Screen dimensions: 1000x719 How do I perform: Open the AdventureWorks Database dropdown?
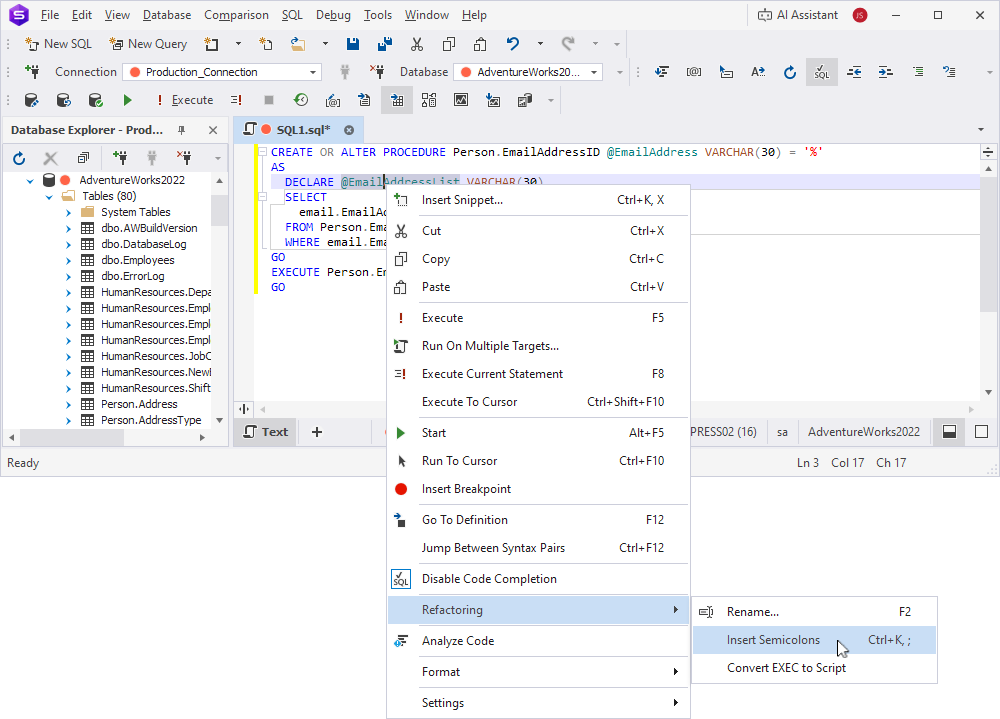(593, 71)
